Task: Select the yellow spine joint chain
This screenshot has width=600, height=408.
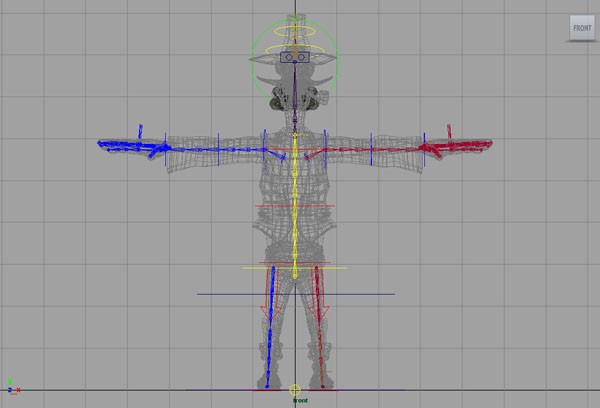Action: tap(296, 200)
